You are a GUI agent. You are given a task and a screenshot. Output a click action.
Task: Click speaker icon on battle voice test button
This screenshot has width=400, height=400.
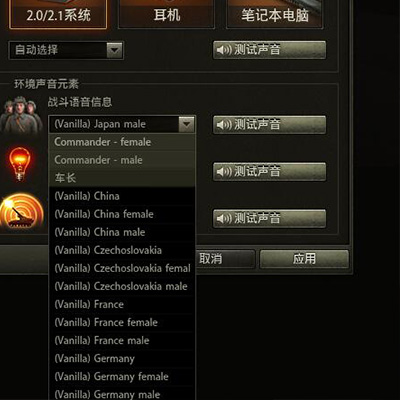point(224,125)
